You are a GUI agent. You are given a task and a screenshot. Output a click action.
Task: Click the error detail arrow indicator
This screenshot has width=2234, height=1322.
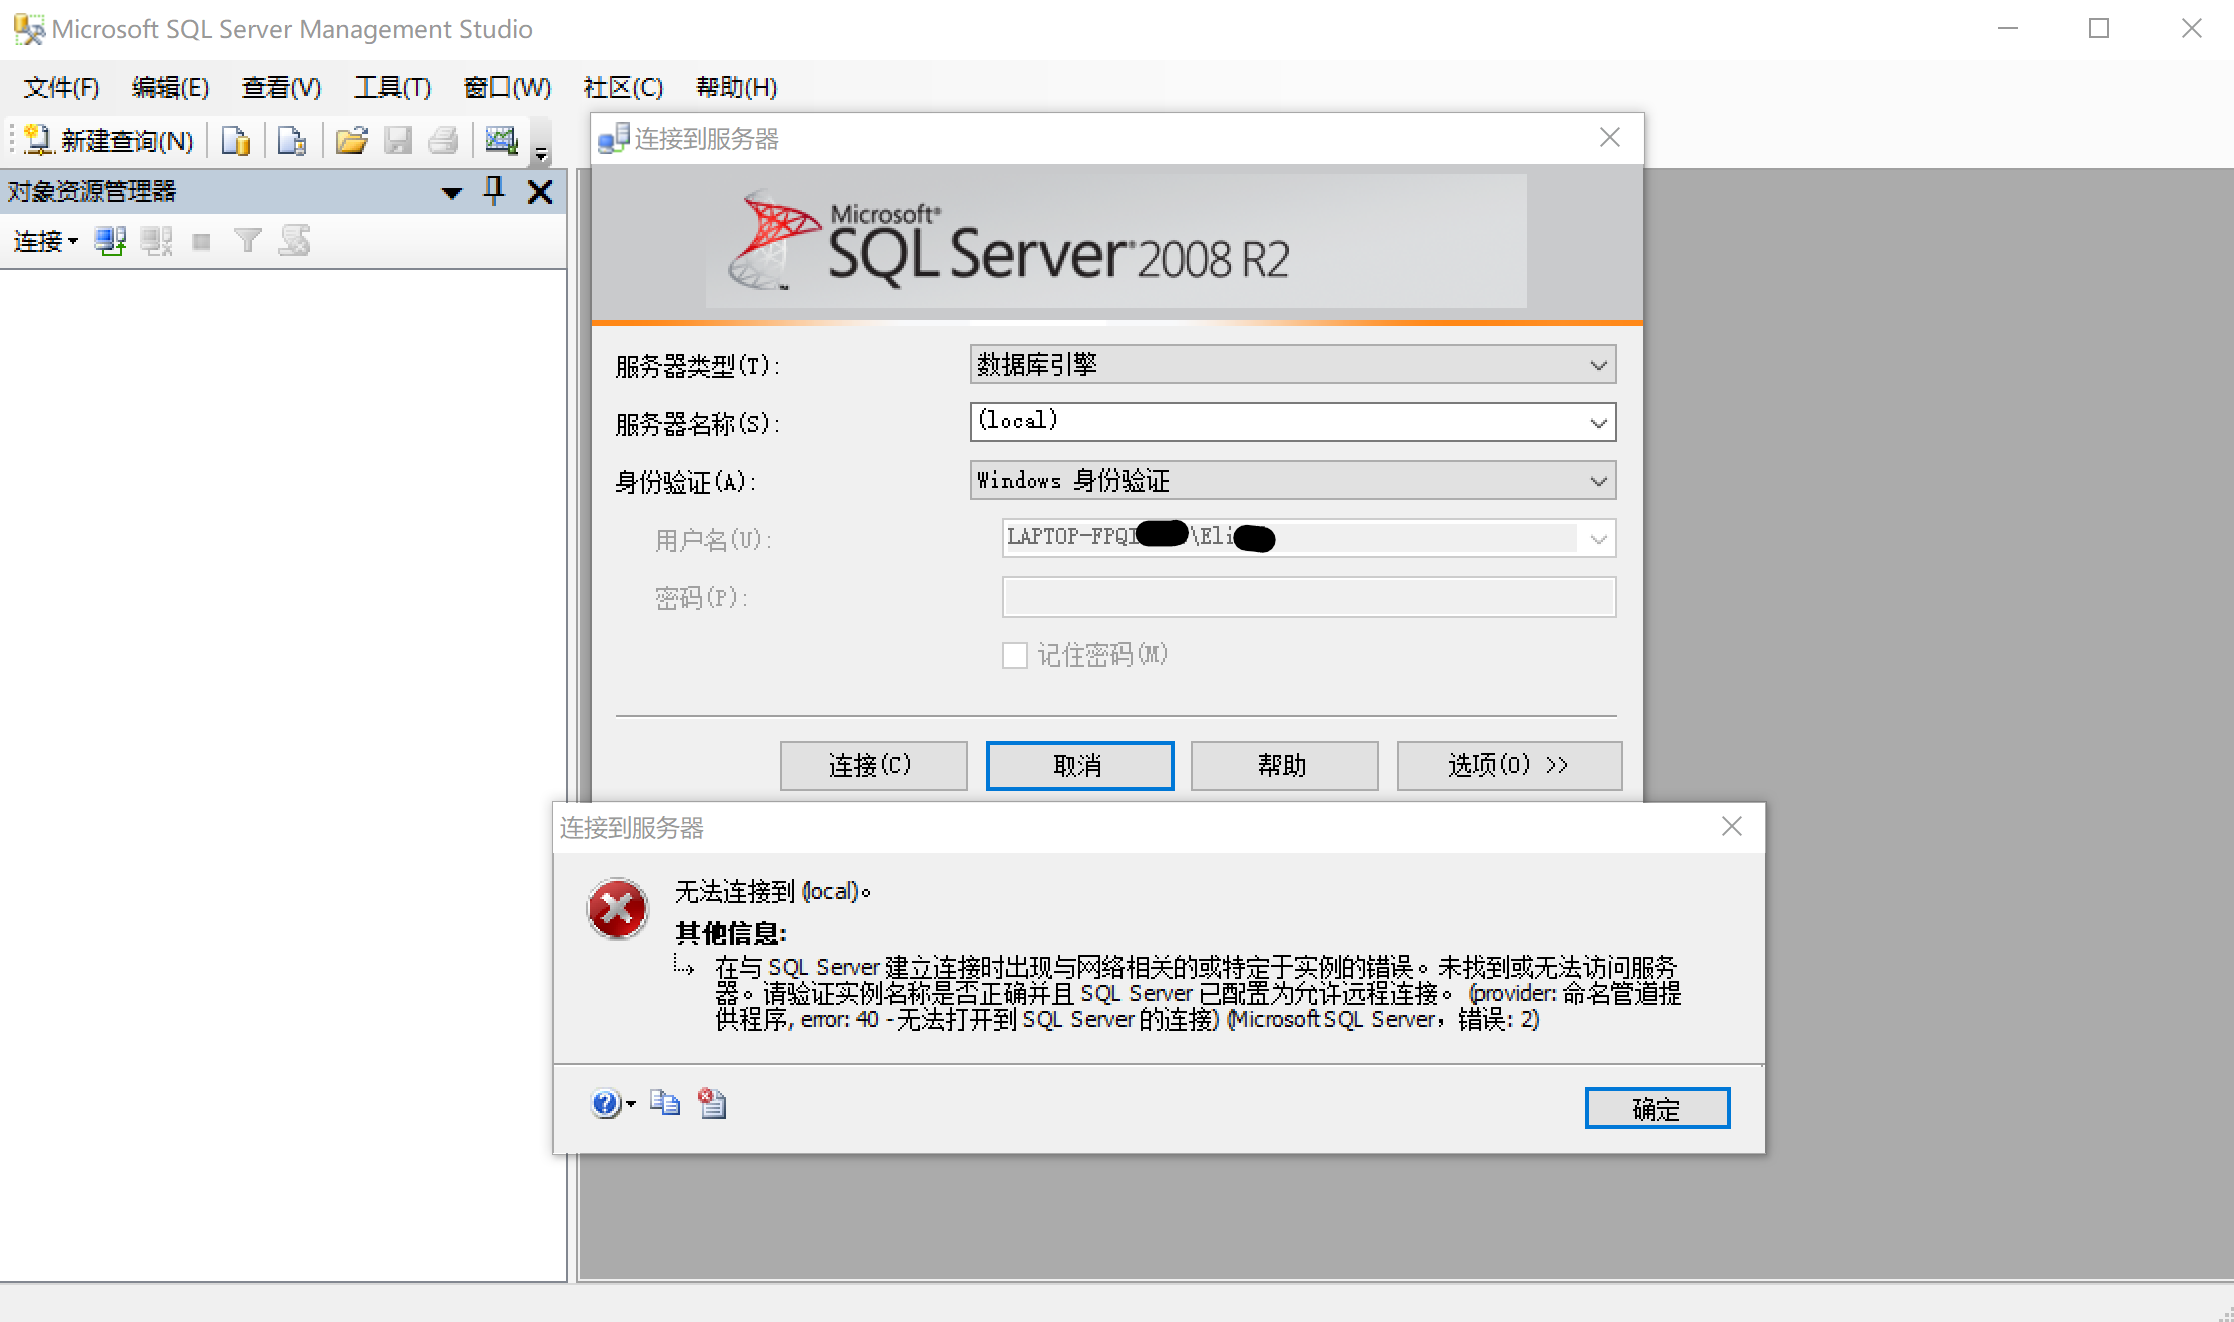(684, 966)
